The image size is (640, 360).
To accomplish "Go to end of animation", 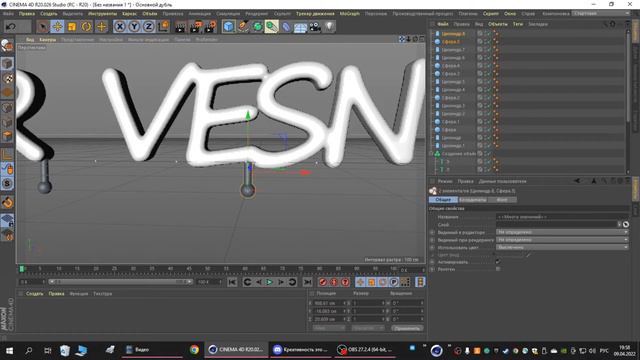I will click(x=308, y=282).
